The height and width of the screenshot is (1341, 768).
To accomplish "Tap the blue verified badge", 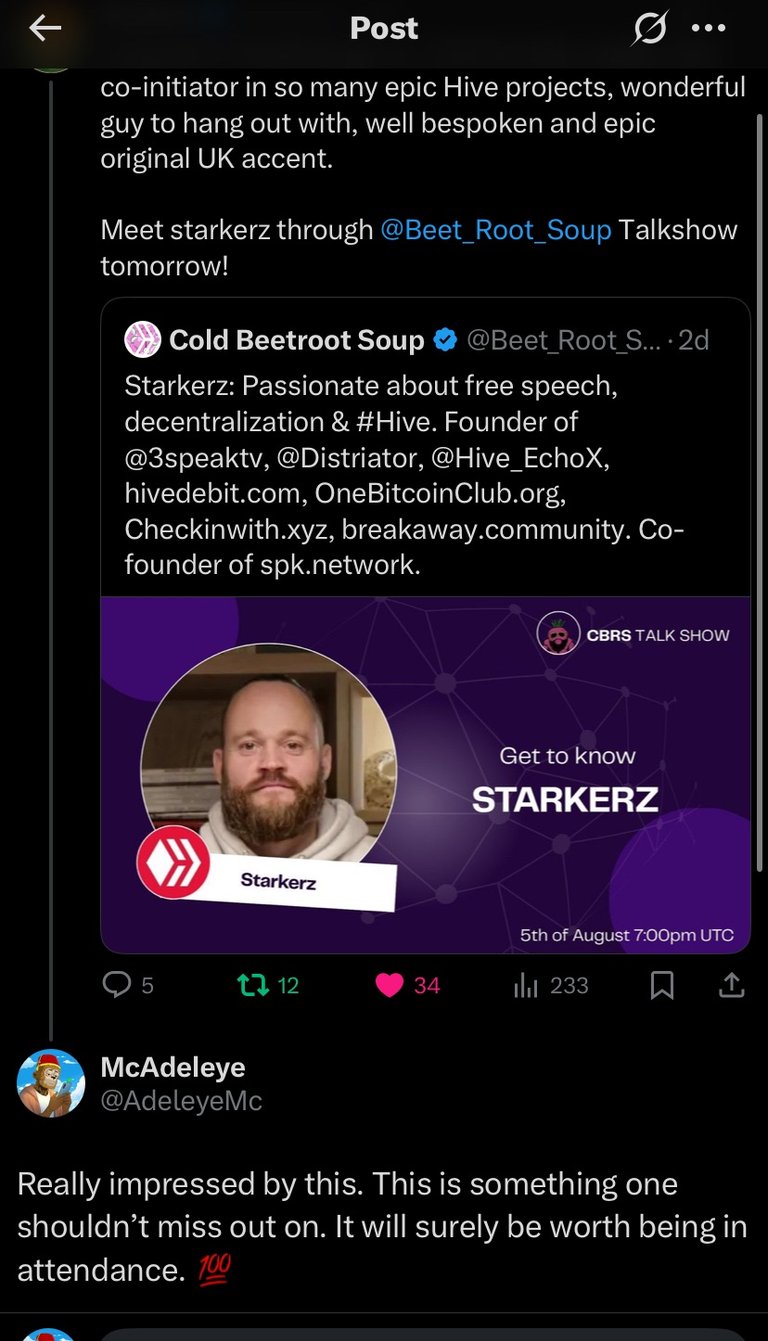I will click(445, 340).
